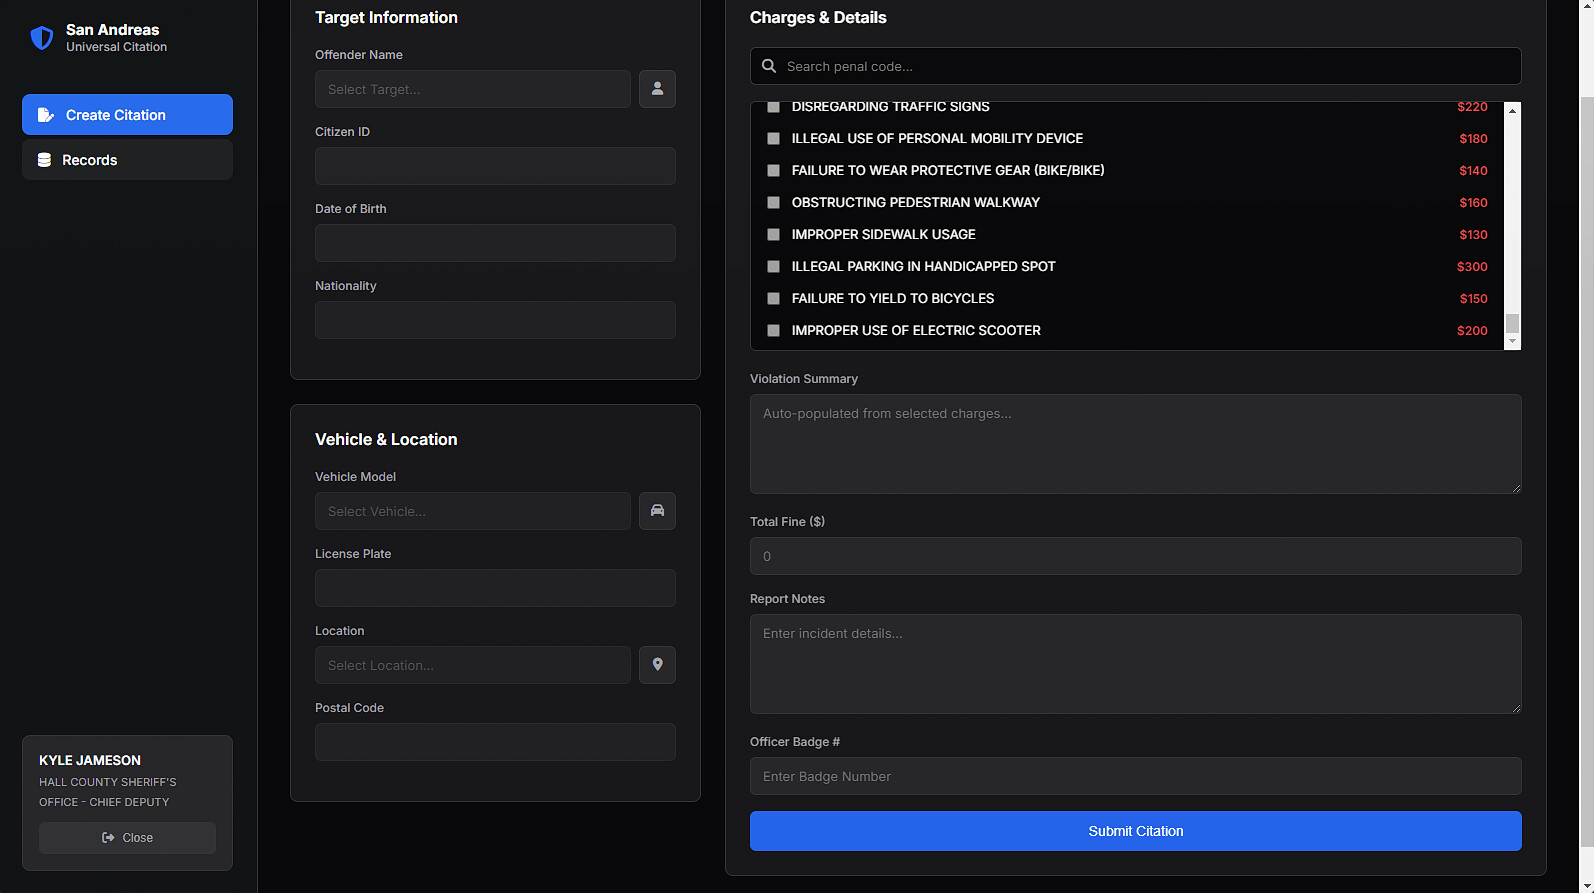Click the Violation Summary text area
1594x893 pixels.
(x=1136, y=444)
